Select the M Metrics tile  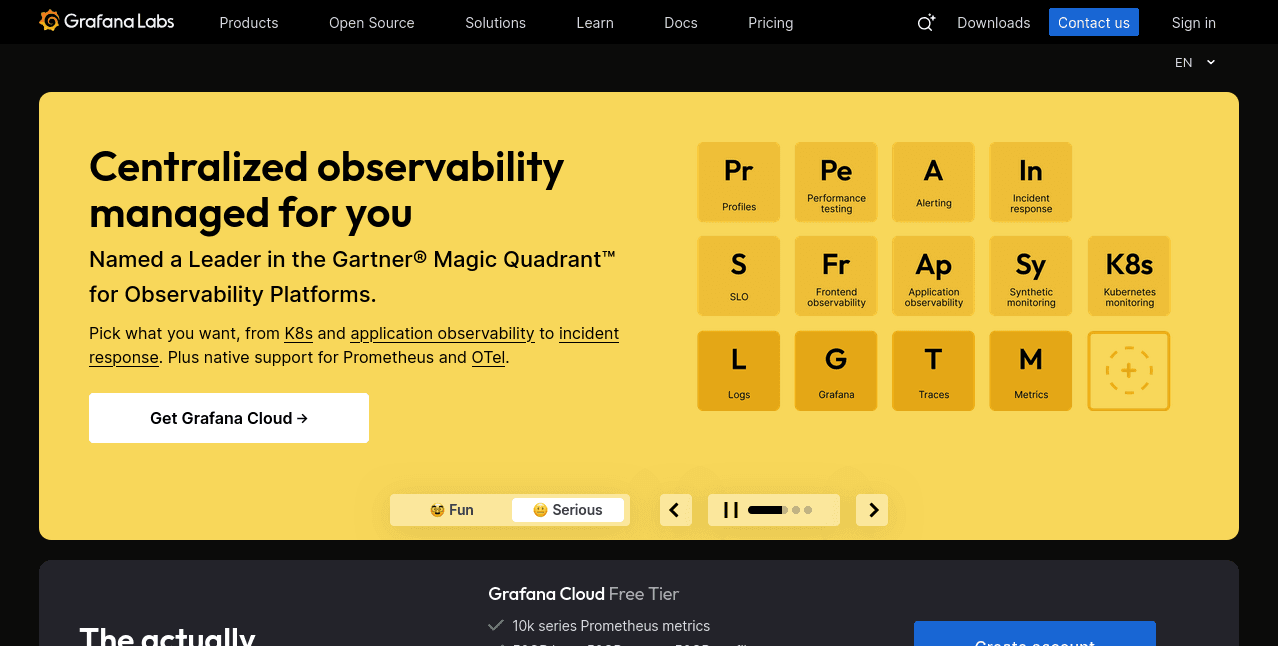[x=1031, y=371]
